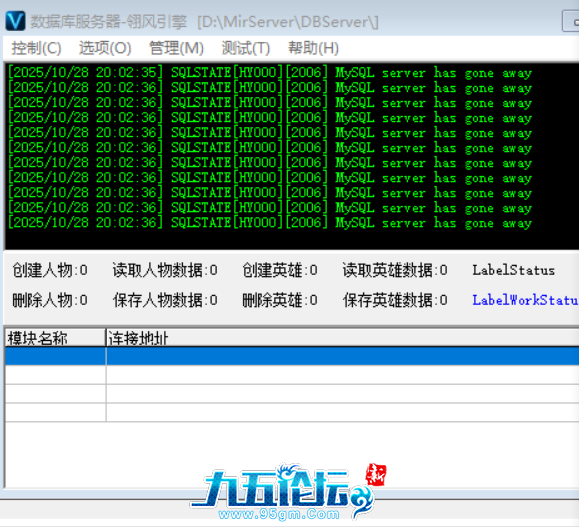This screenshot has width=579, height=527.
Task: Click the 模块名称 column header
Action: [x=55, y=338]
